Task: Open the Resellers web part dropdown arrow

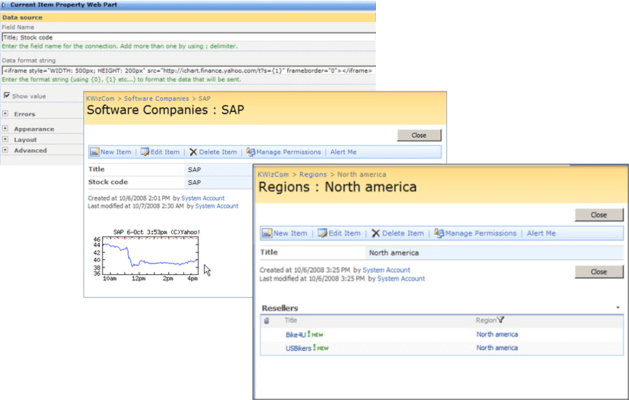Action: [618, 307]
